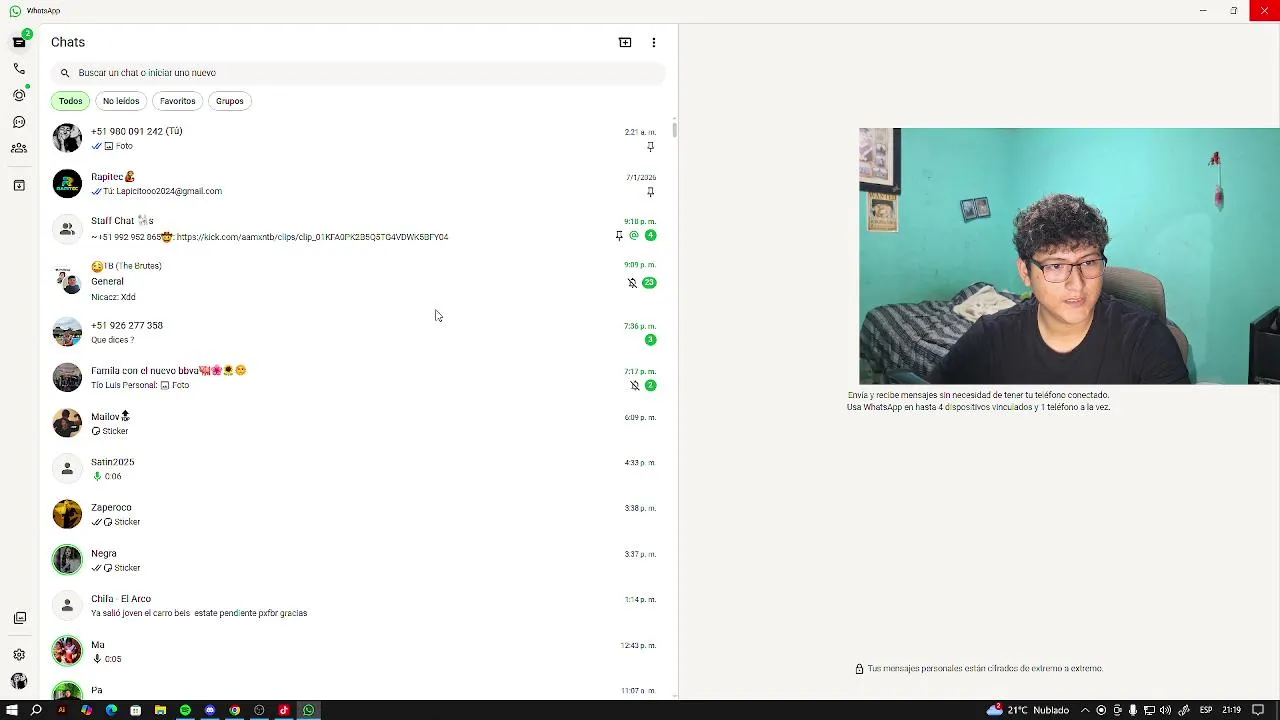Open the Chifa - El Arco chat

click(358, 606)
